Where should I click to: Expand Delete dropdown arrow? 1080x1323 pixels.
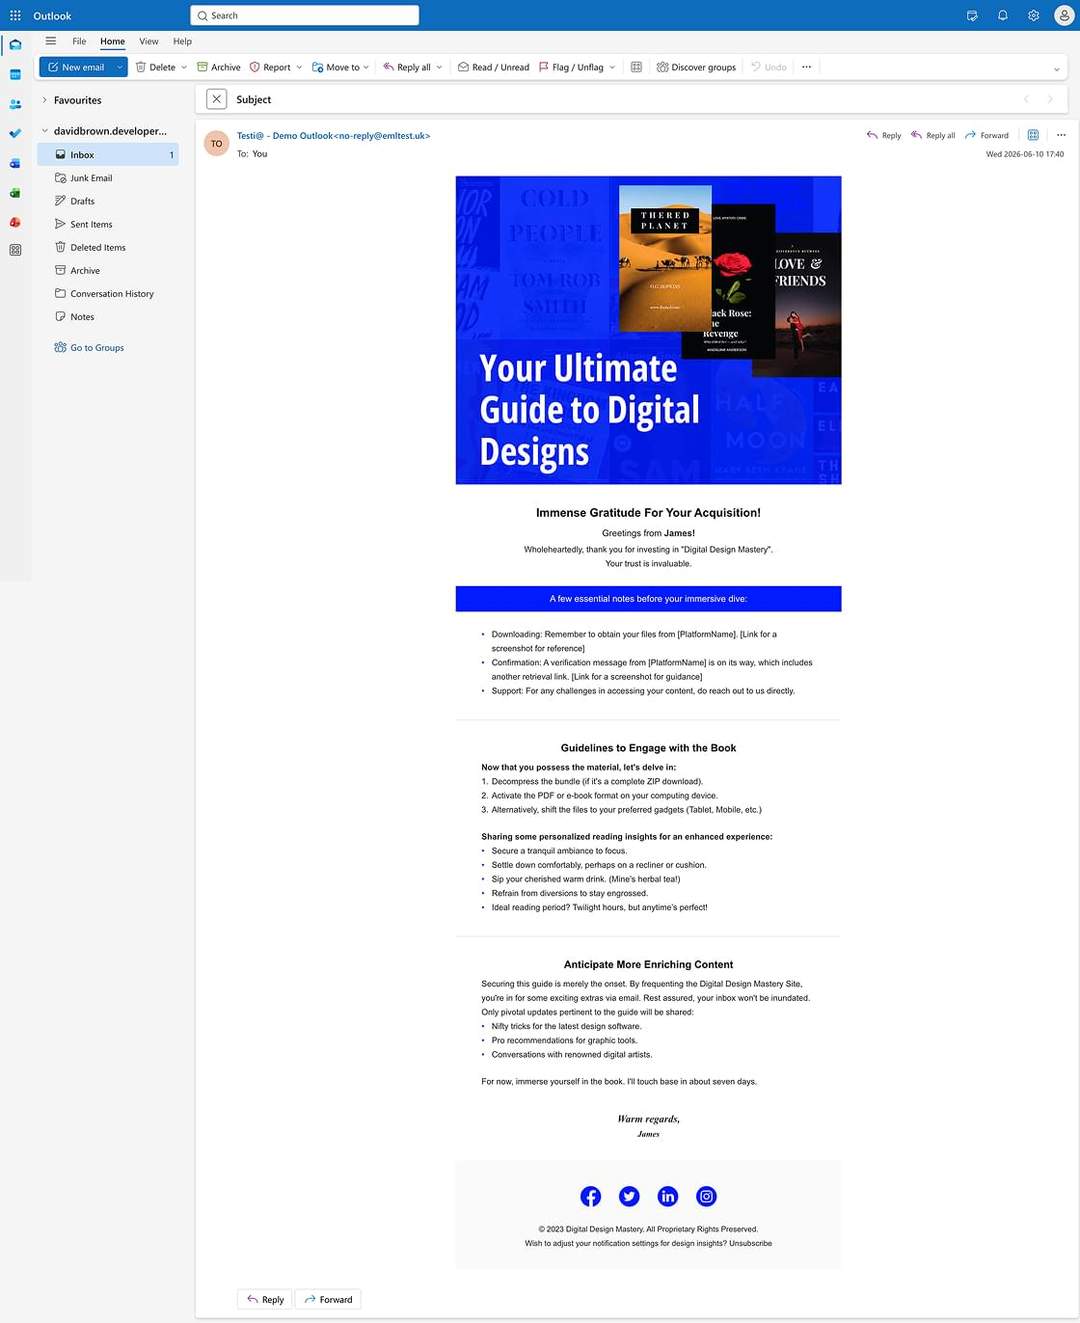[x=184, y=67]
